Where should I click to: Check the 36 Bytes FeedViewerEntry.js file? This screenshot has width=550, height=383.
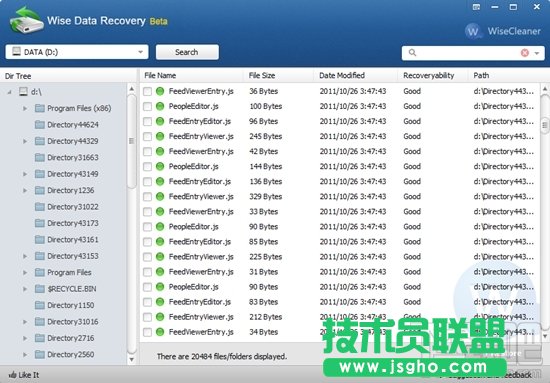tap(147, 92)
